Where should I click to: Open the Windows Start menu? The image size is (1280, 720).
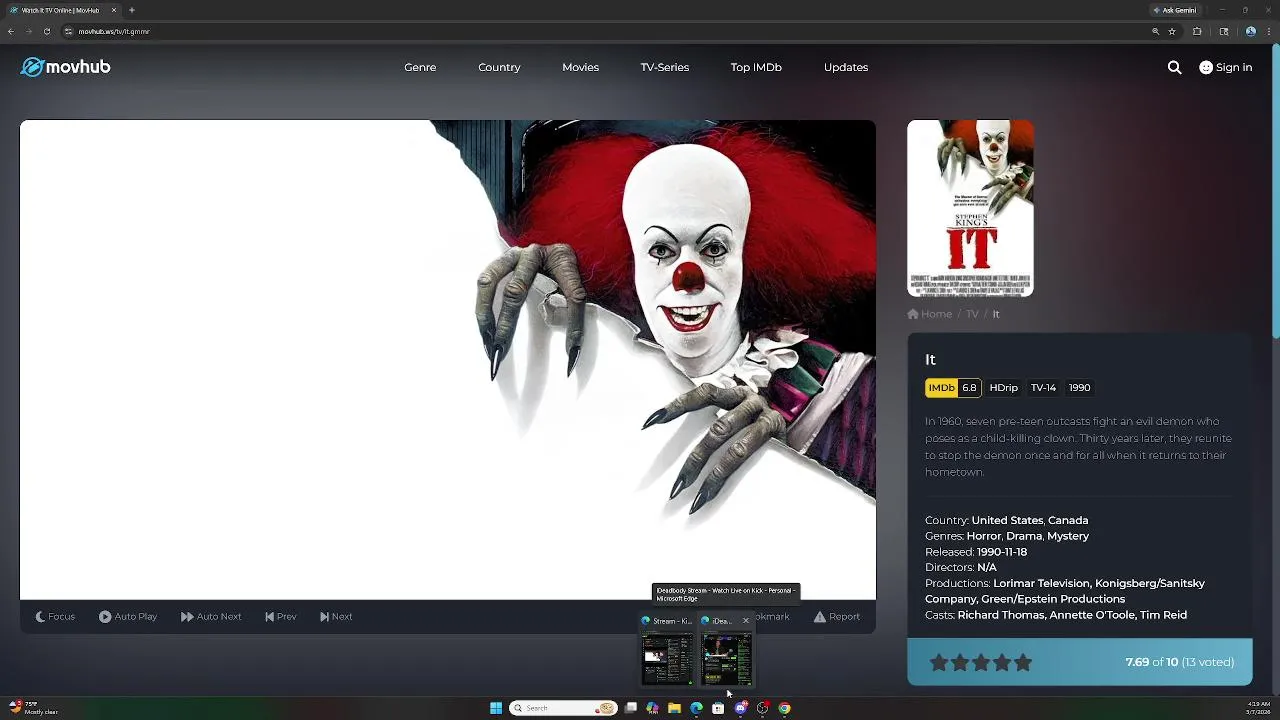[496, 708]
